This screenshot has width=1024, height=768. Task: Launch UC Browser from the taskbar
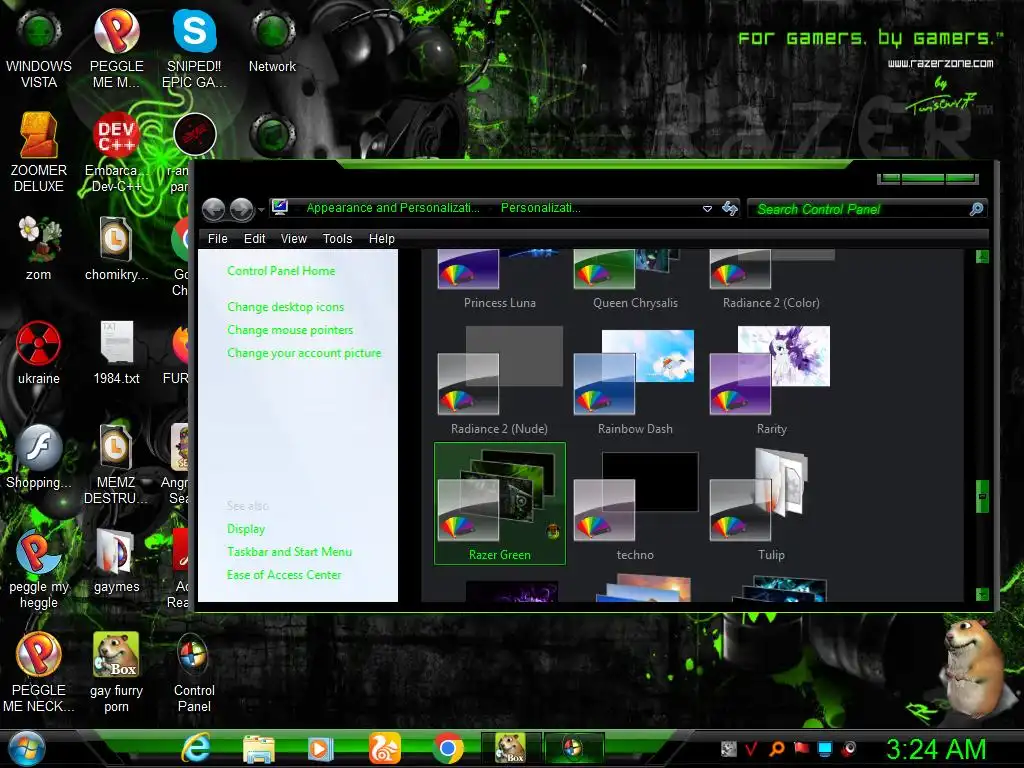(x=384, y=748)
